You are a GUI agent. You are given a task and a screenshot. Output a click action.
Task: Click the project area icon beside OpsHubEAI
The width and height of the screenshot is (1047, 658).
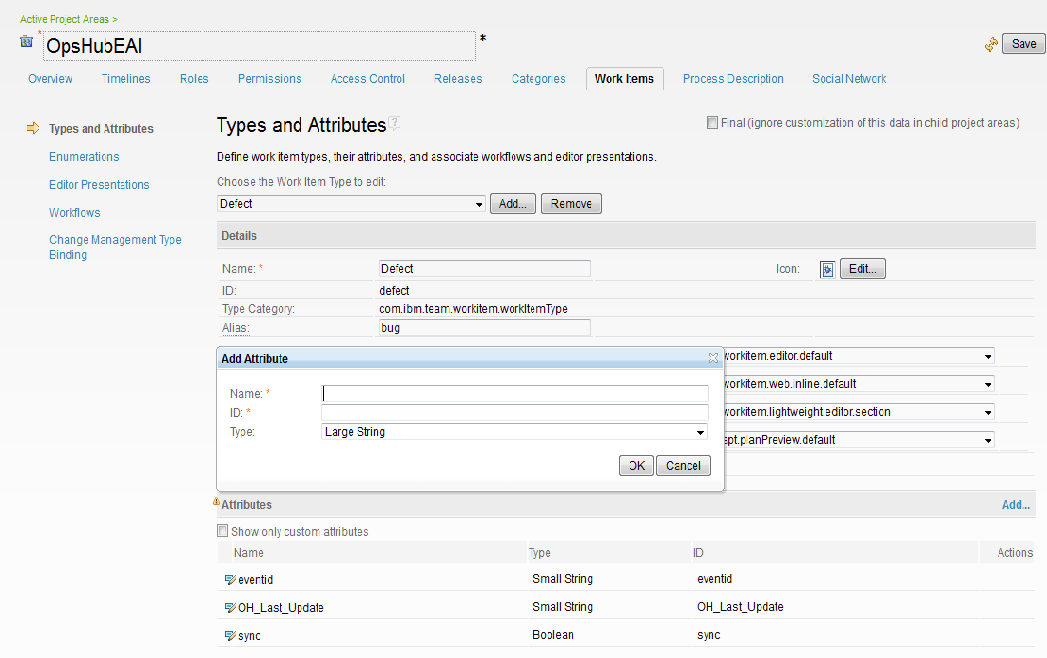(27, 41)
